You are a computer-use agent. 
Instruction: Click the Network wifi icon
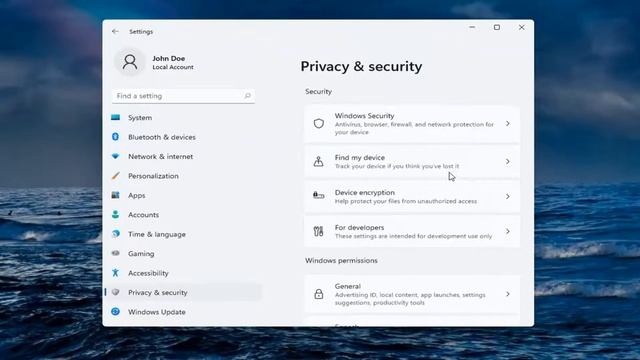click(x=116, y=156)
